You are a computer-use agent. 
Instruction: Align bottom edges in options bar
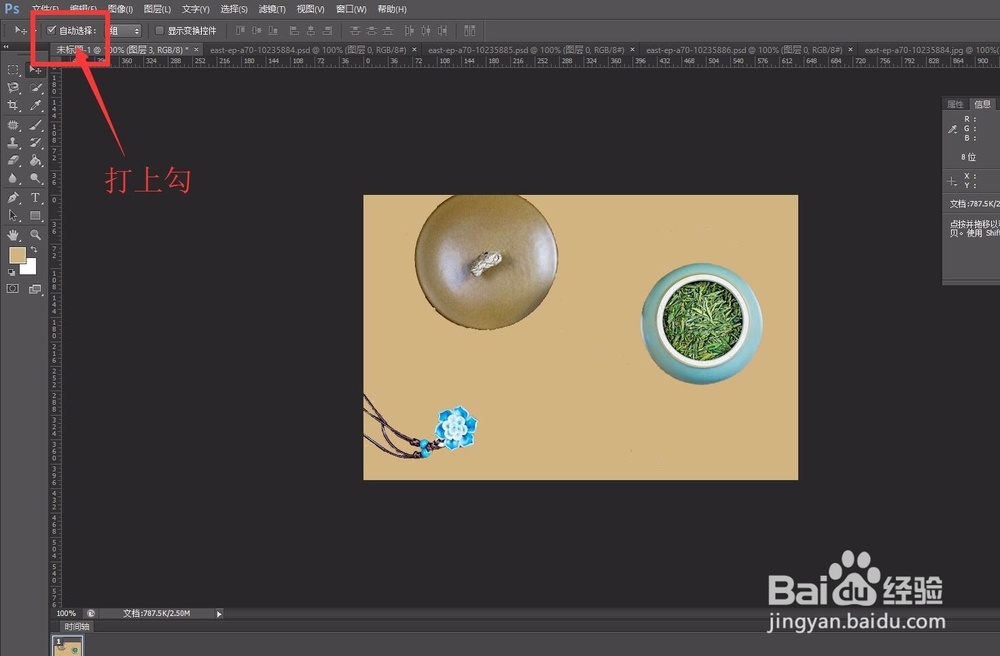[273, 31]
